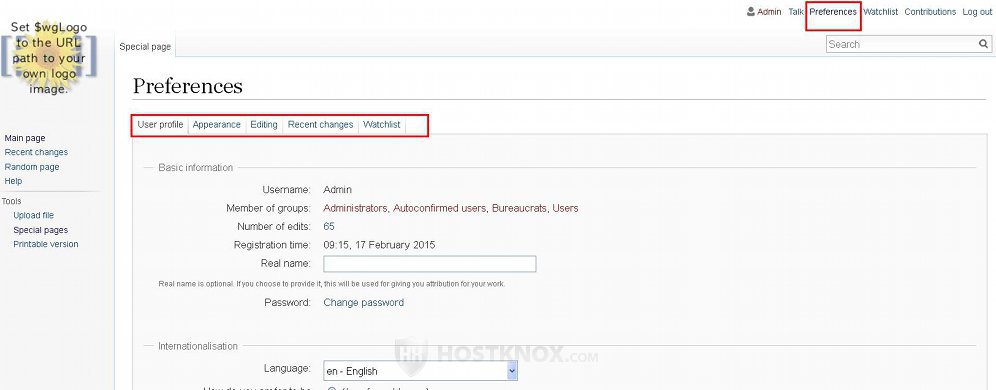Click the edit count 65 link

[329, 226]
